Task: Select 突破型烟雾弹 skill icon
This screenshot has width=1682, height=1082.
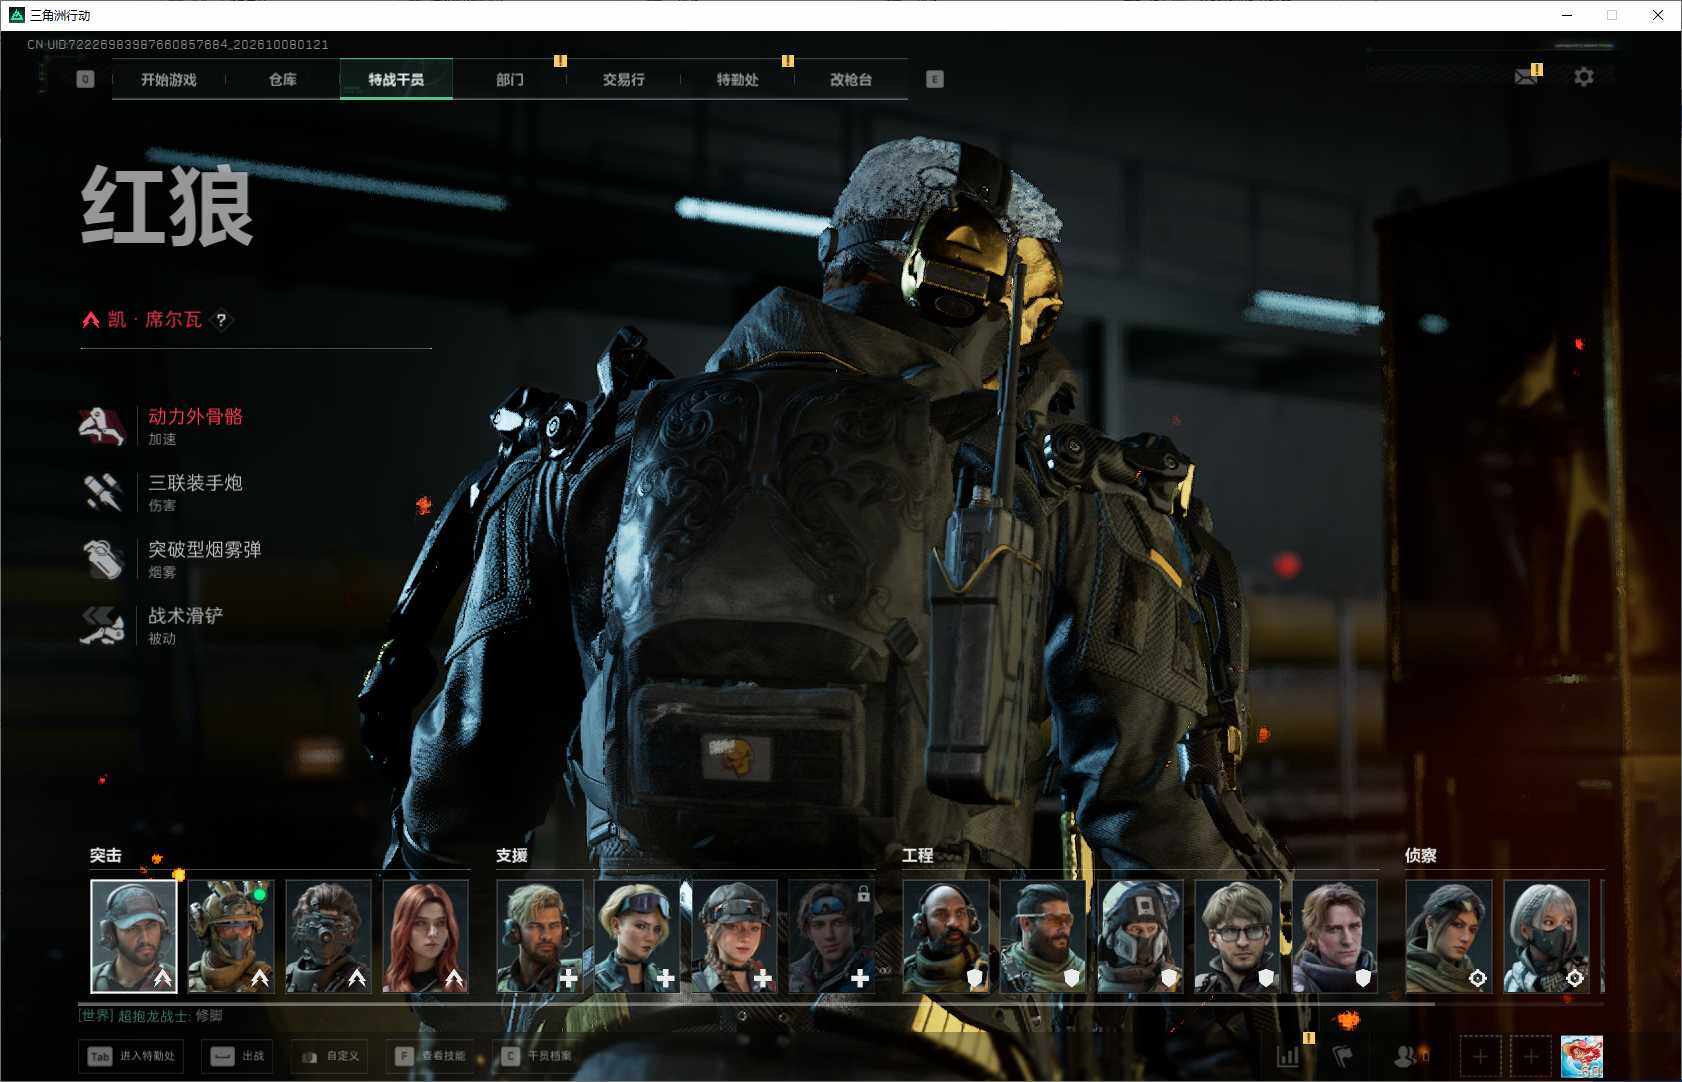Action: (102, 559)
